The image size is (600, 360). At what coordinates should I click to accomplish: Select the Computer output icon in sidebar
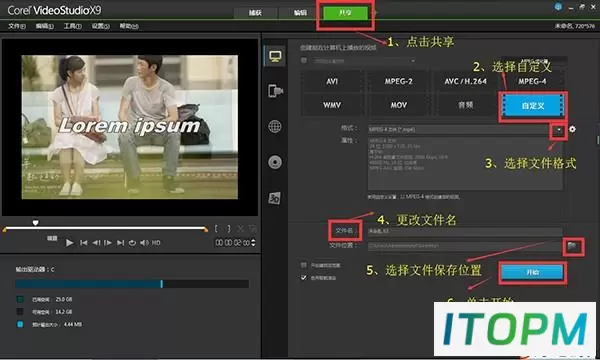point(275,57)
